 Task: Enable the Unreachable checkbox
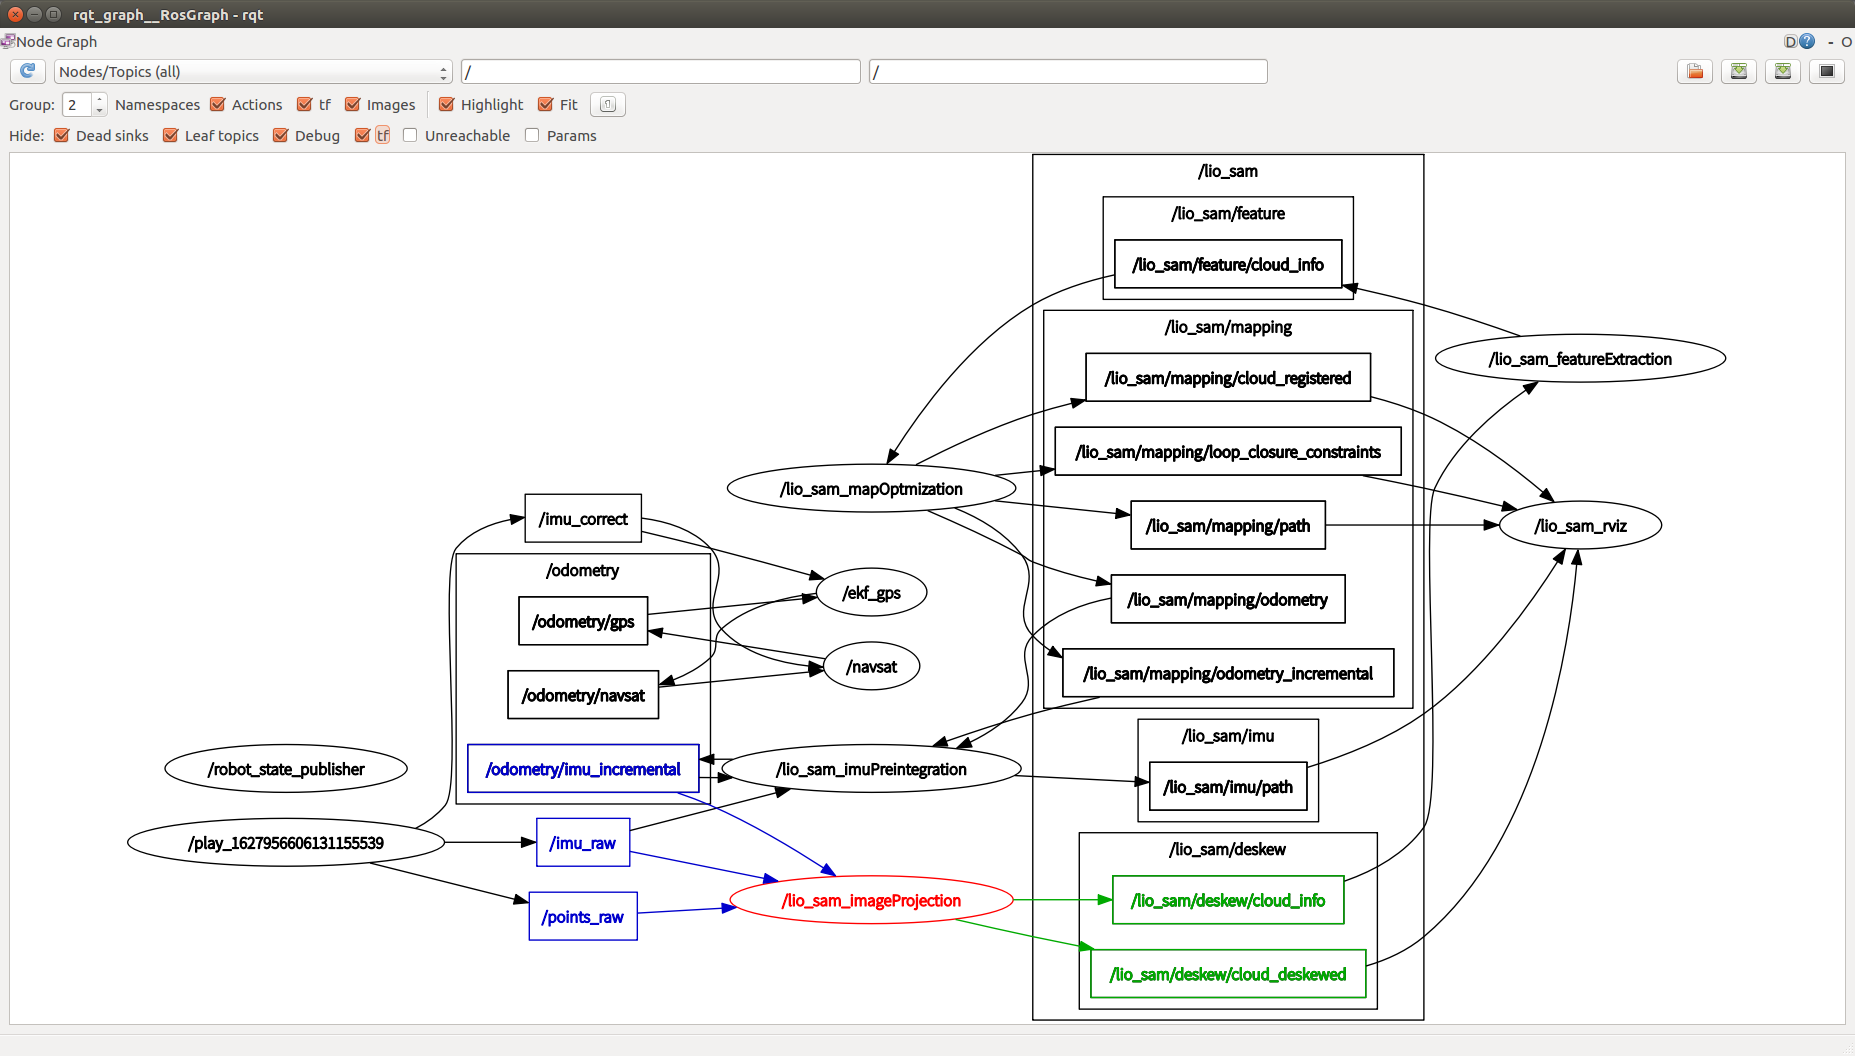410,135
